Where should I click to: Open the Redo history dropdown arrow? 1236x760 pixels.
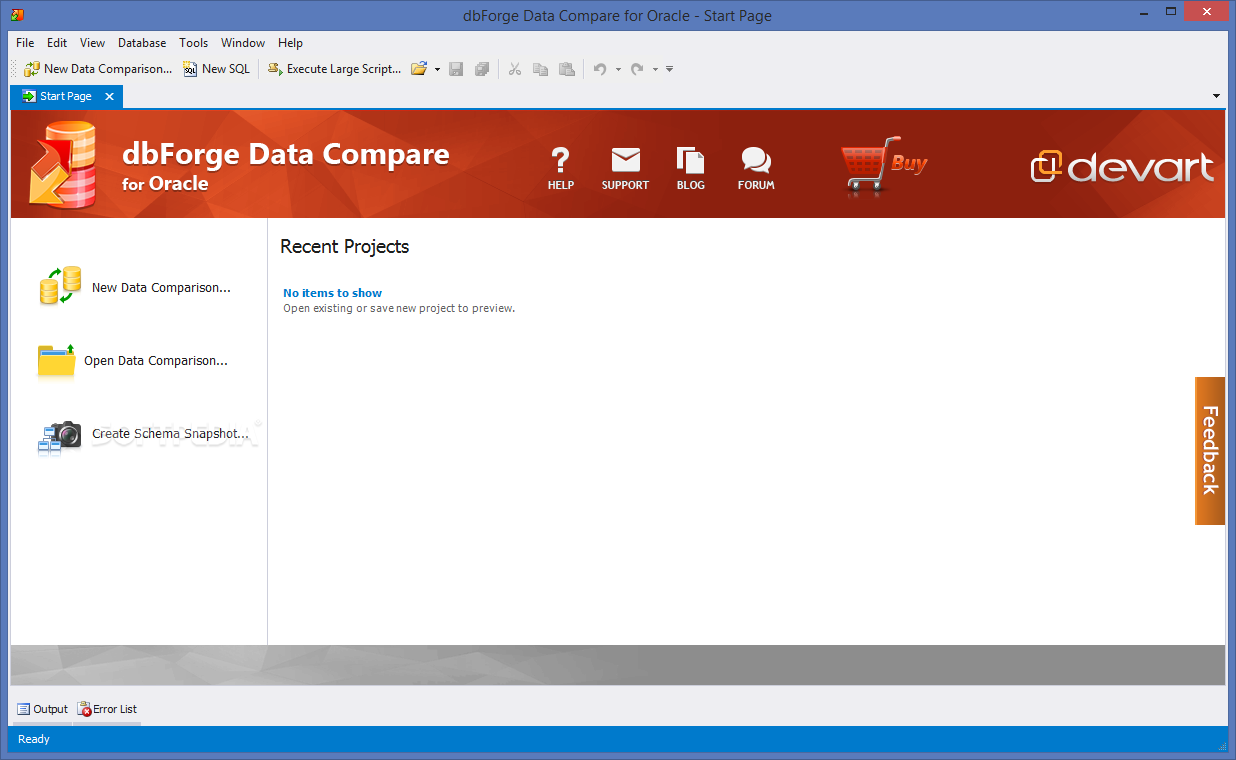(x=655, y=69)
